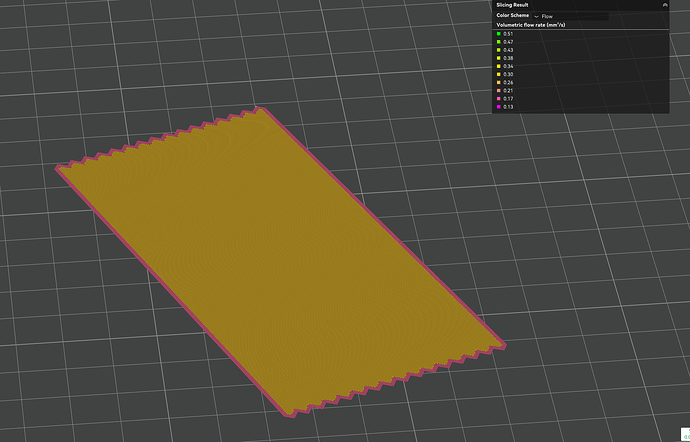
Task: Click the Color Scheme label
Action: click(x=513, y=15)
